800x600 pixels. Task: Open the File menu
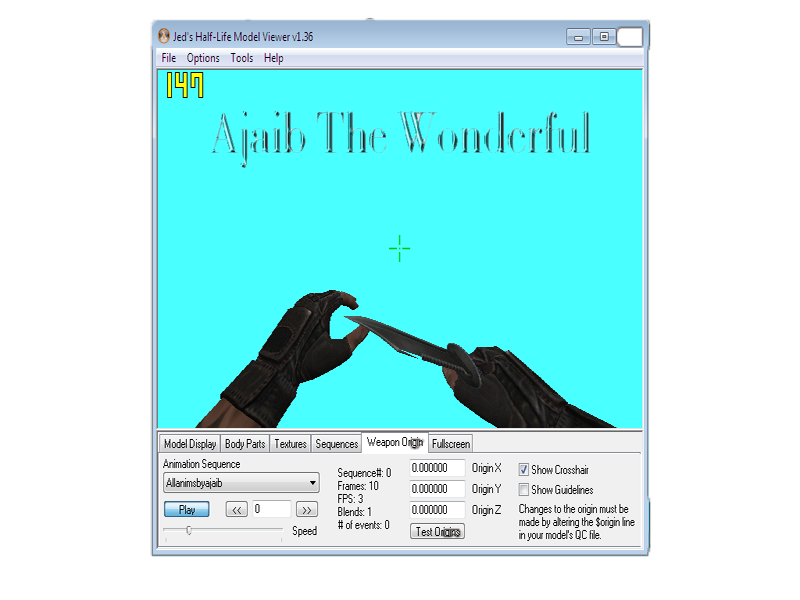[x=169, y=58]
